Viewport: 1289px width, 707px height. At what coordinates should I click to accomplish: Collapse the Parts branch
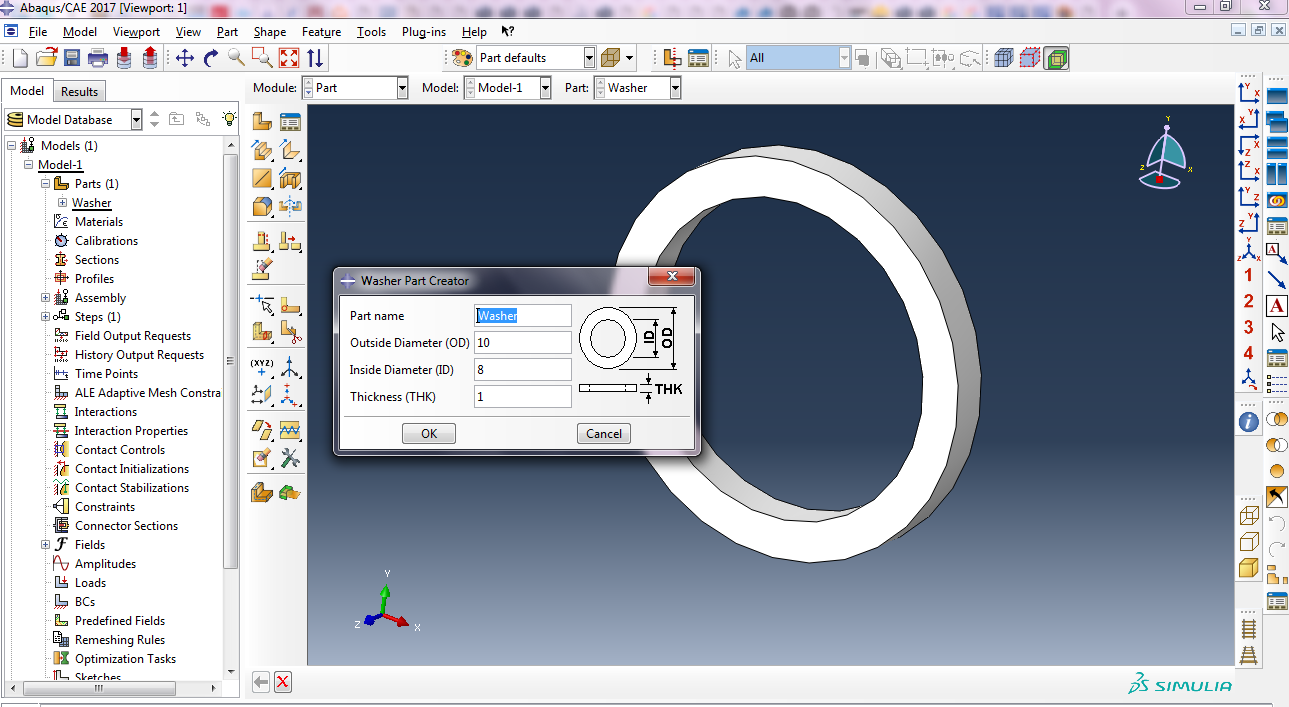[x=45, y=183]
